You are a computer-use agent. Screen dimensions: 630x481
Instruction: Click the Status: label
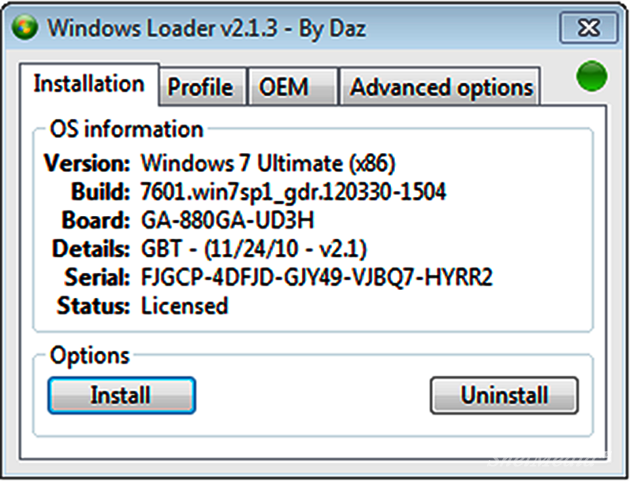(x=94, y=306)
